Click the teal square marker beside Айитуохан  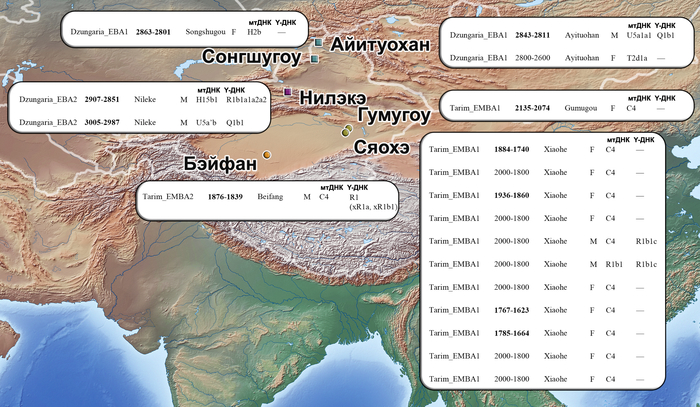pyautogui.click(x=318, y=43)
